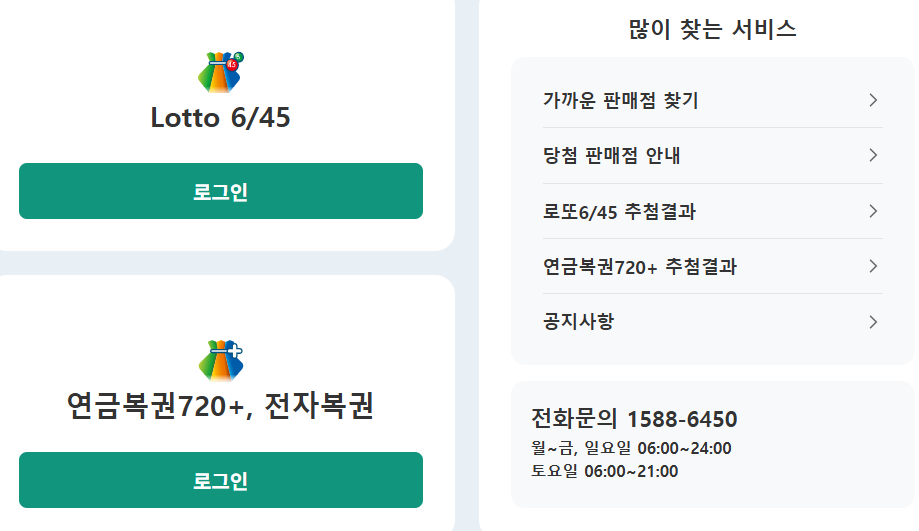
Task: Open 가까운 판매점 찾기 service
Action: coord(620,100)
